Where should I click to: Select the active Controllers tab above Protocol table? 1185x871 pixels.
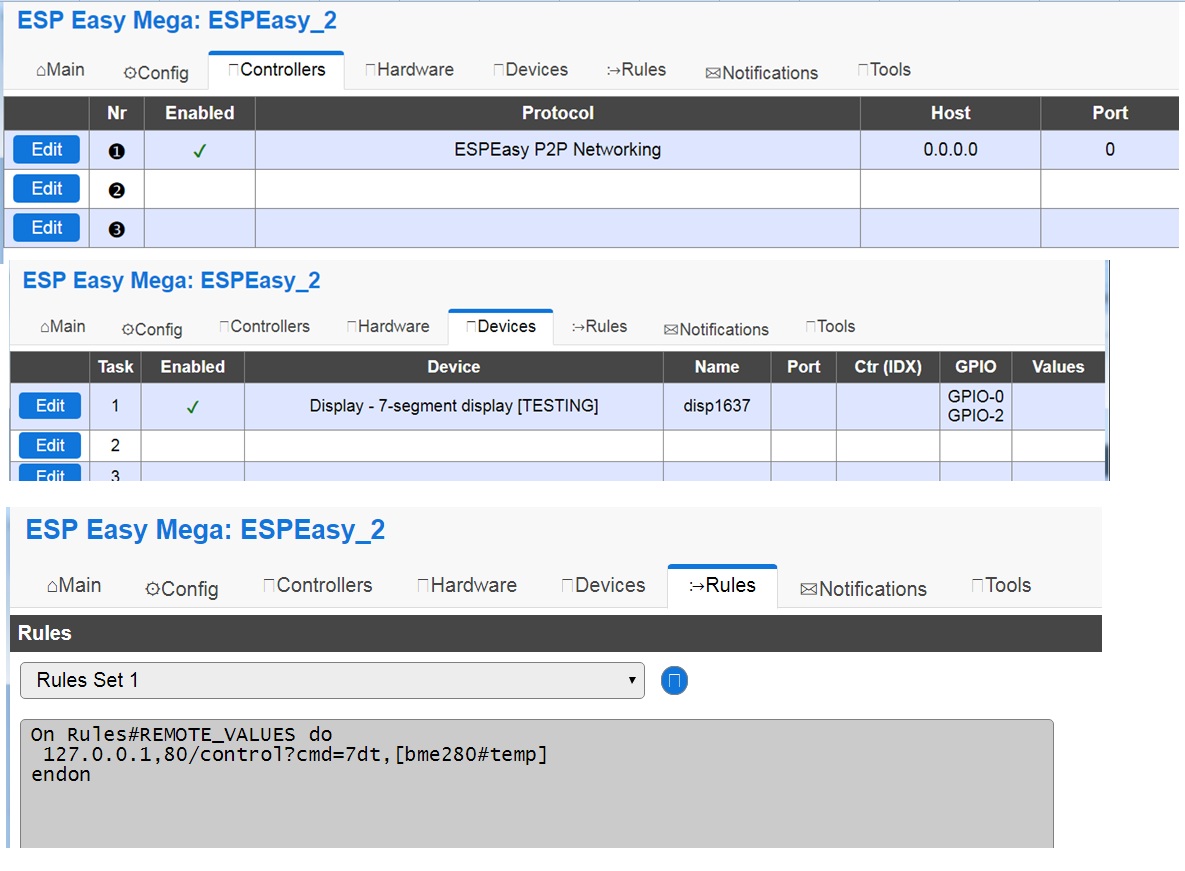277,70
